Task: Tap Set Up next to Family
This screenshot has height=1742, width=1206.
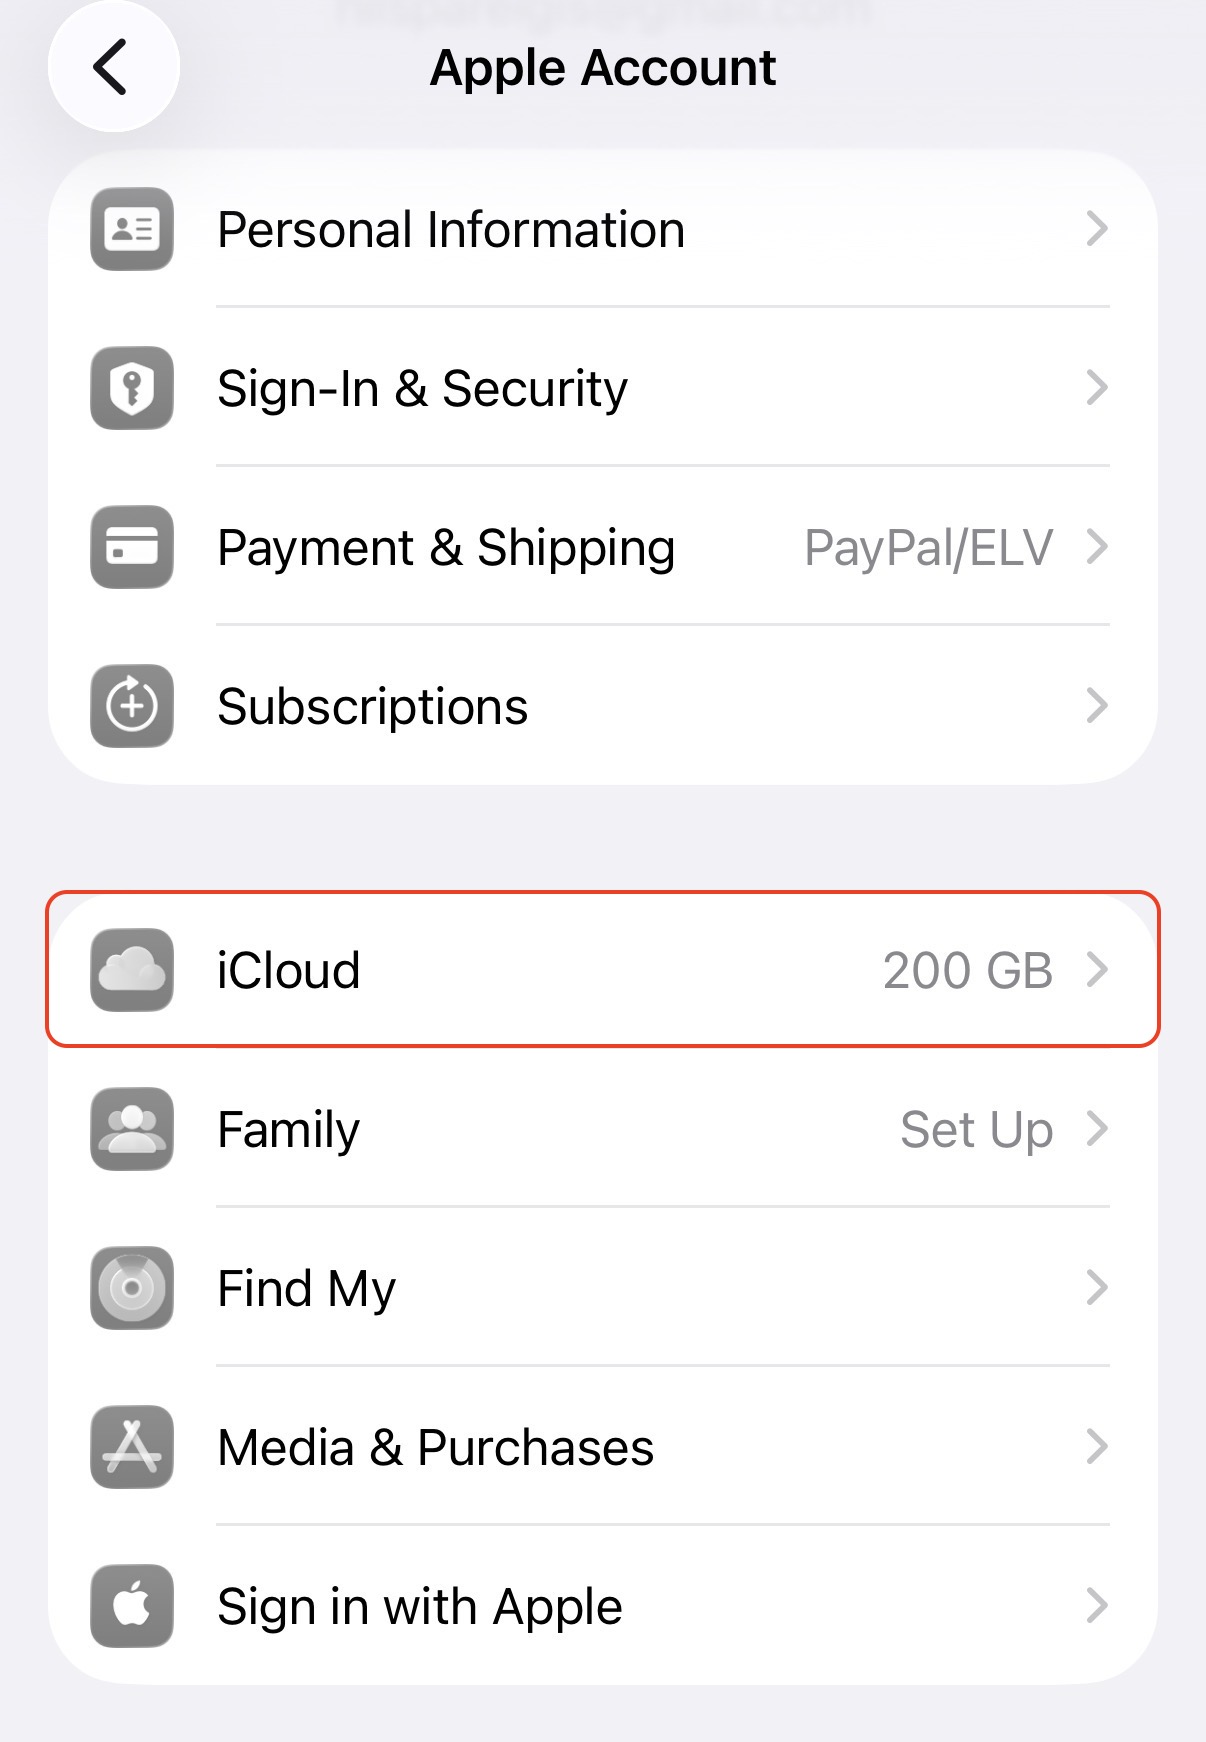Action: [976, 1130]
